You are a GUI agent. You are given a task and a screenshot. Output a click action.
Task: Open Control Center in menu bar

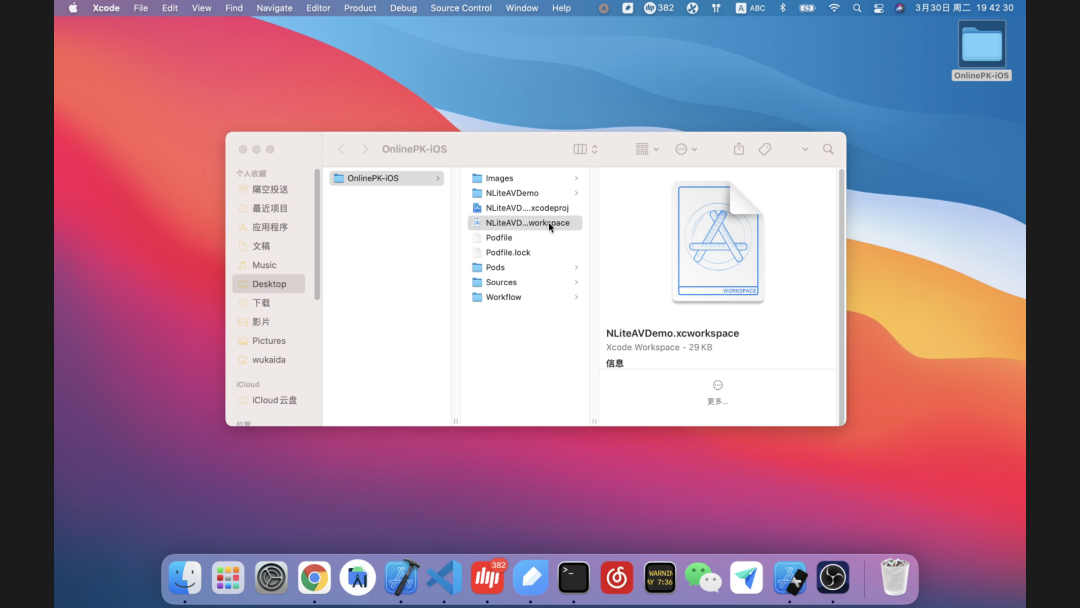tap(878, 8)
